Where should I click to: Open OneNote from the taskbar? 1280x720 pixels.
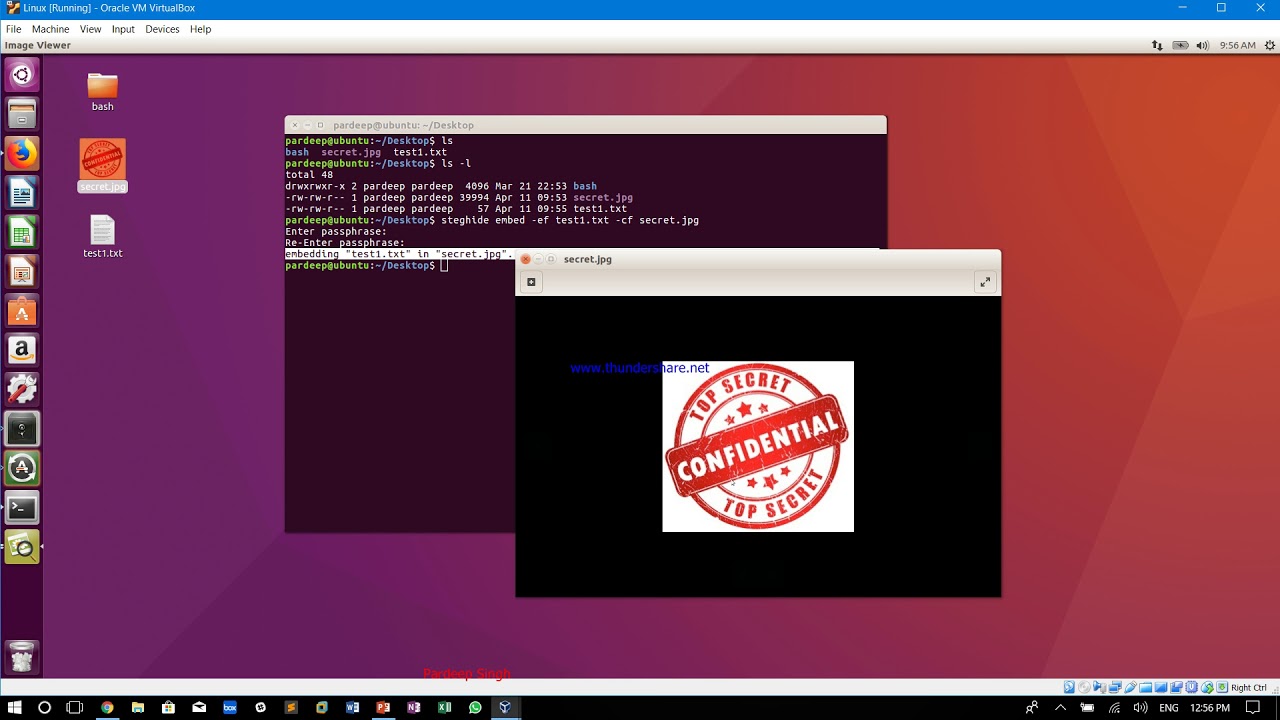[414, 707]
